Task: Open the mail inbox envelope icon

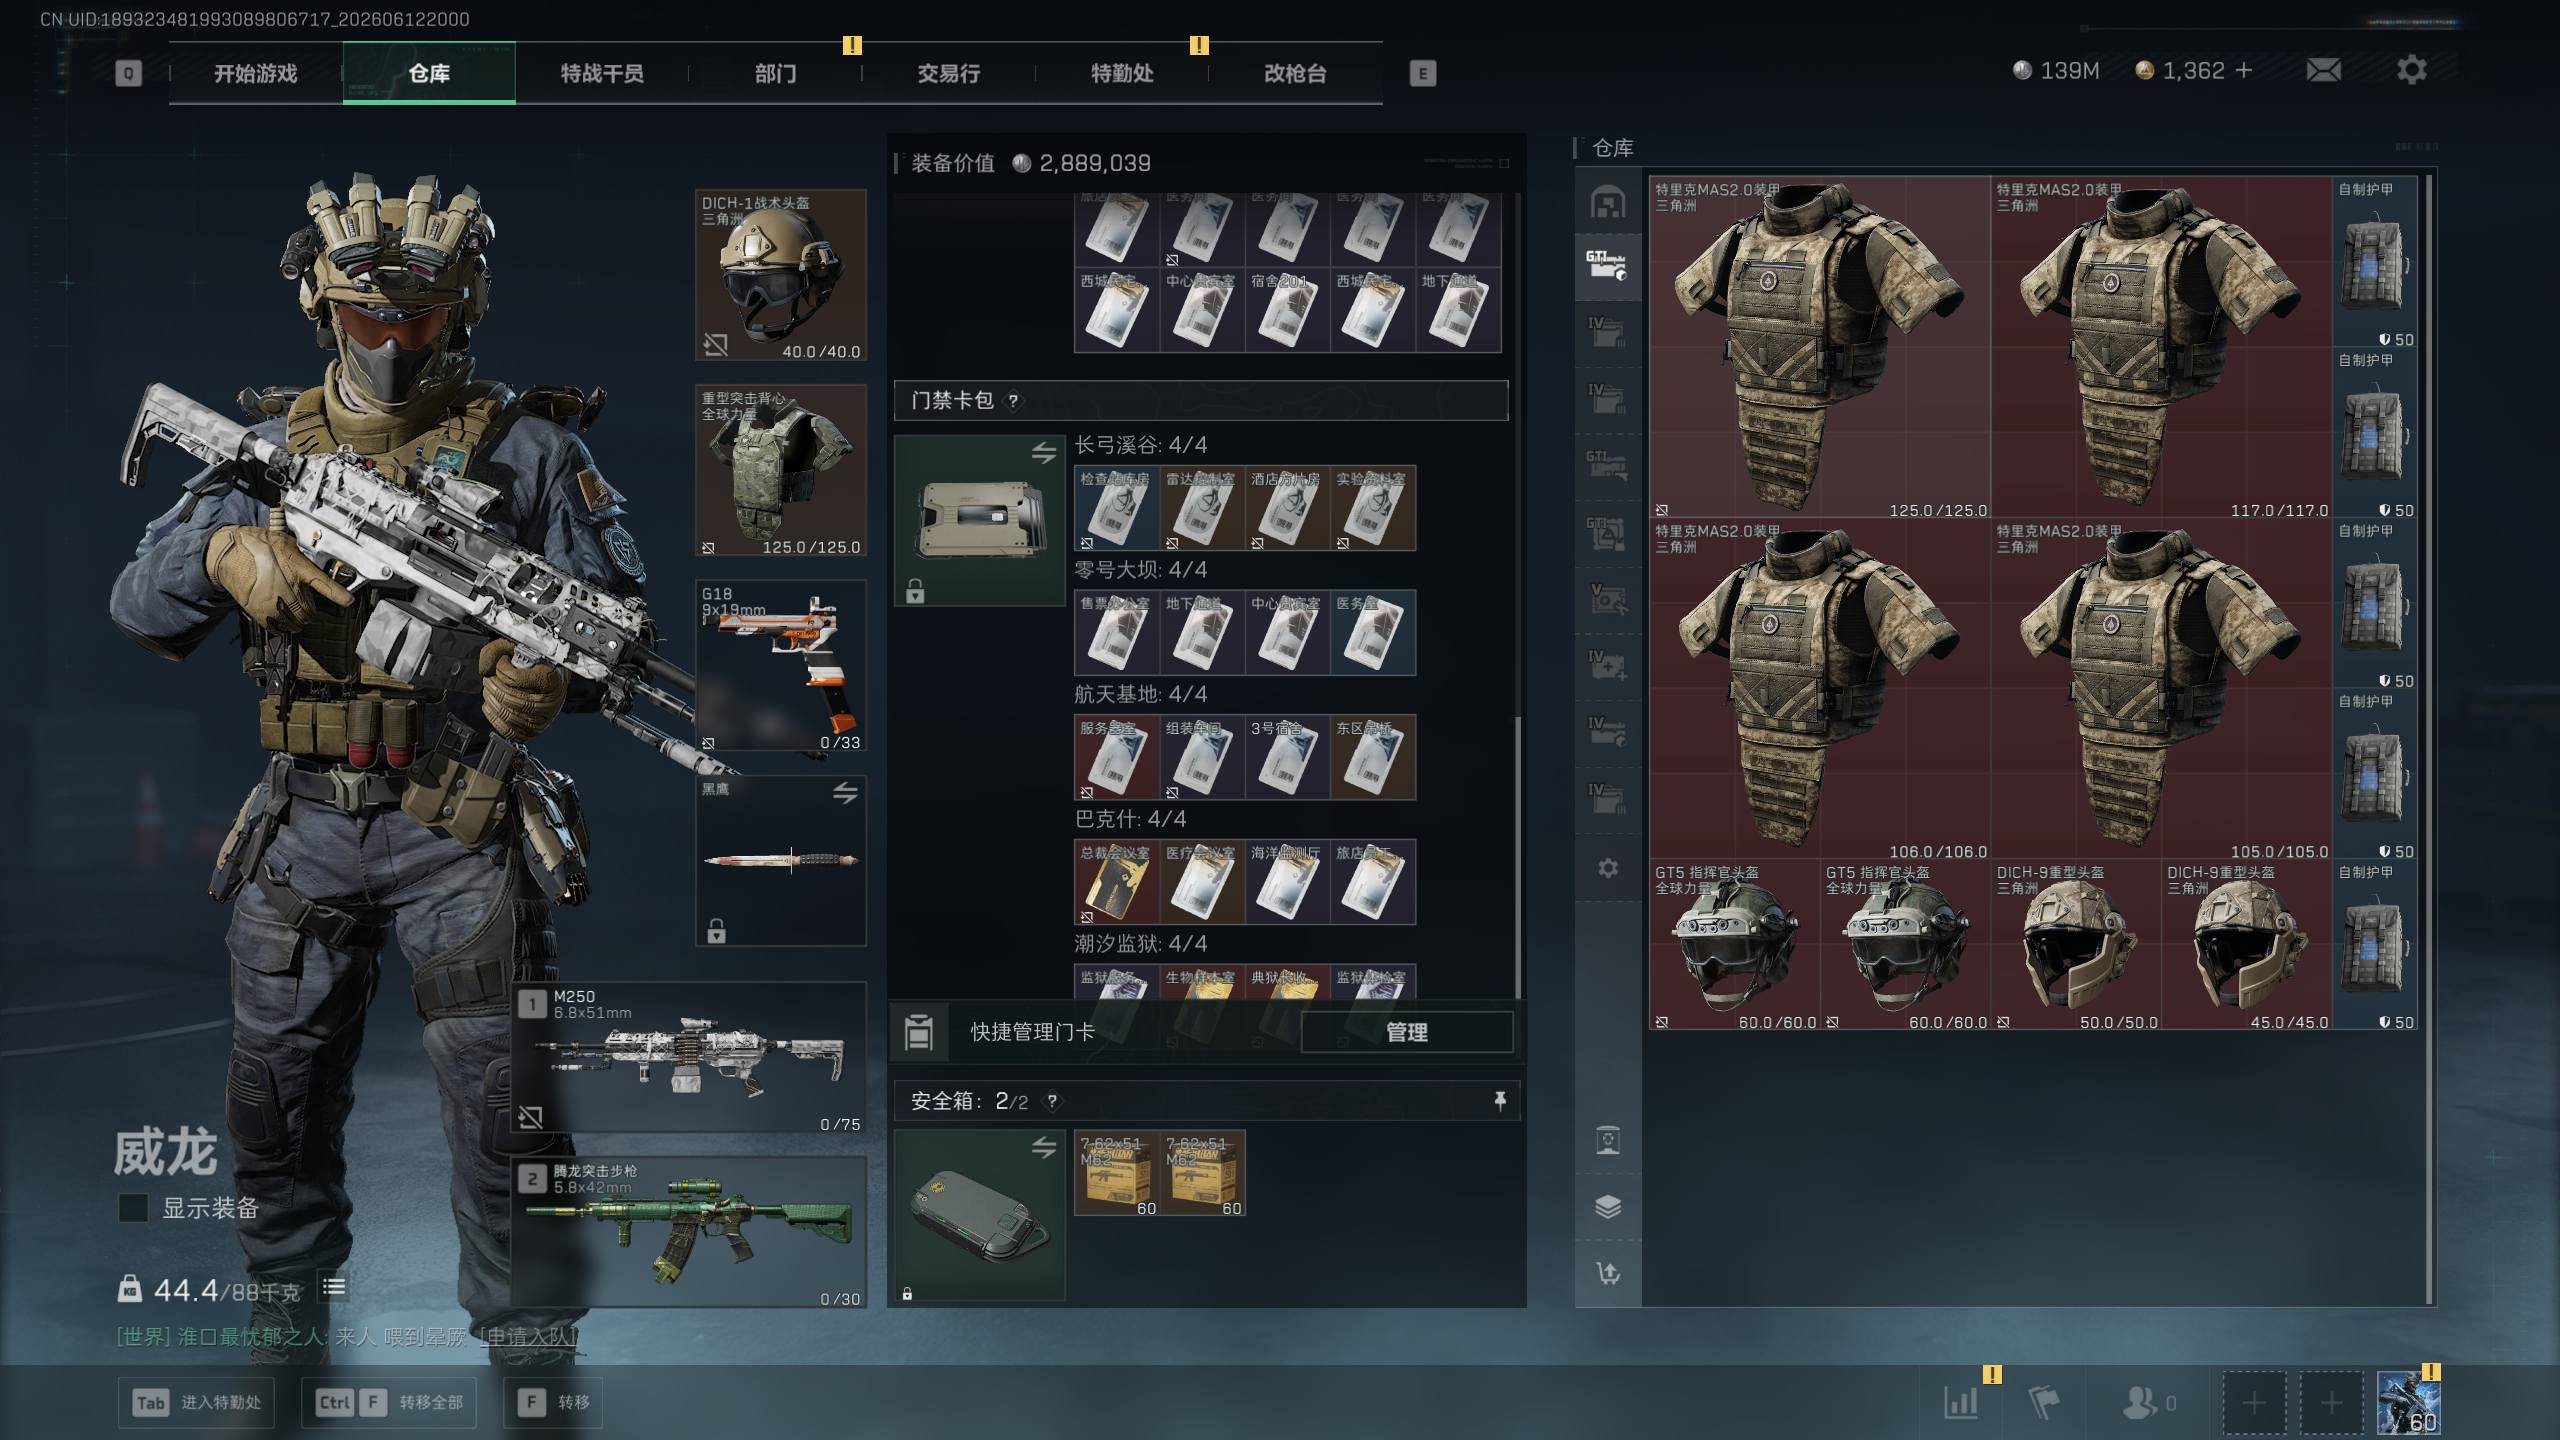Action: 2323,70
